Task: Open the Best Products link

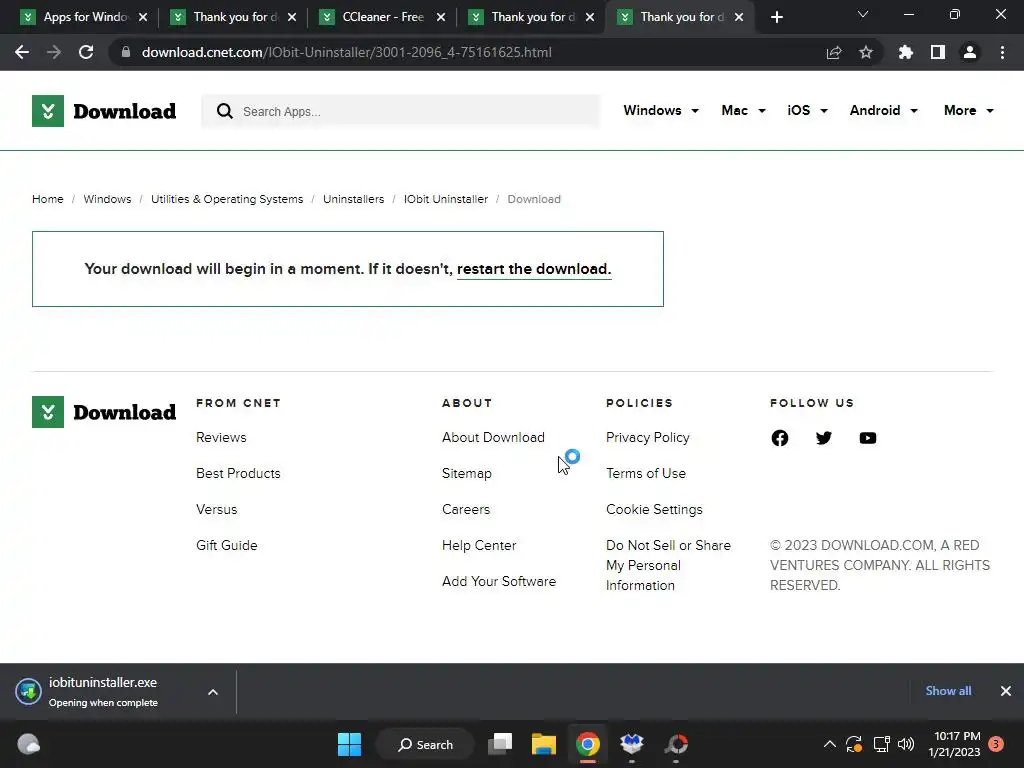Action: (x=238, y=473)
